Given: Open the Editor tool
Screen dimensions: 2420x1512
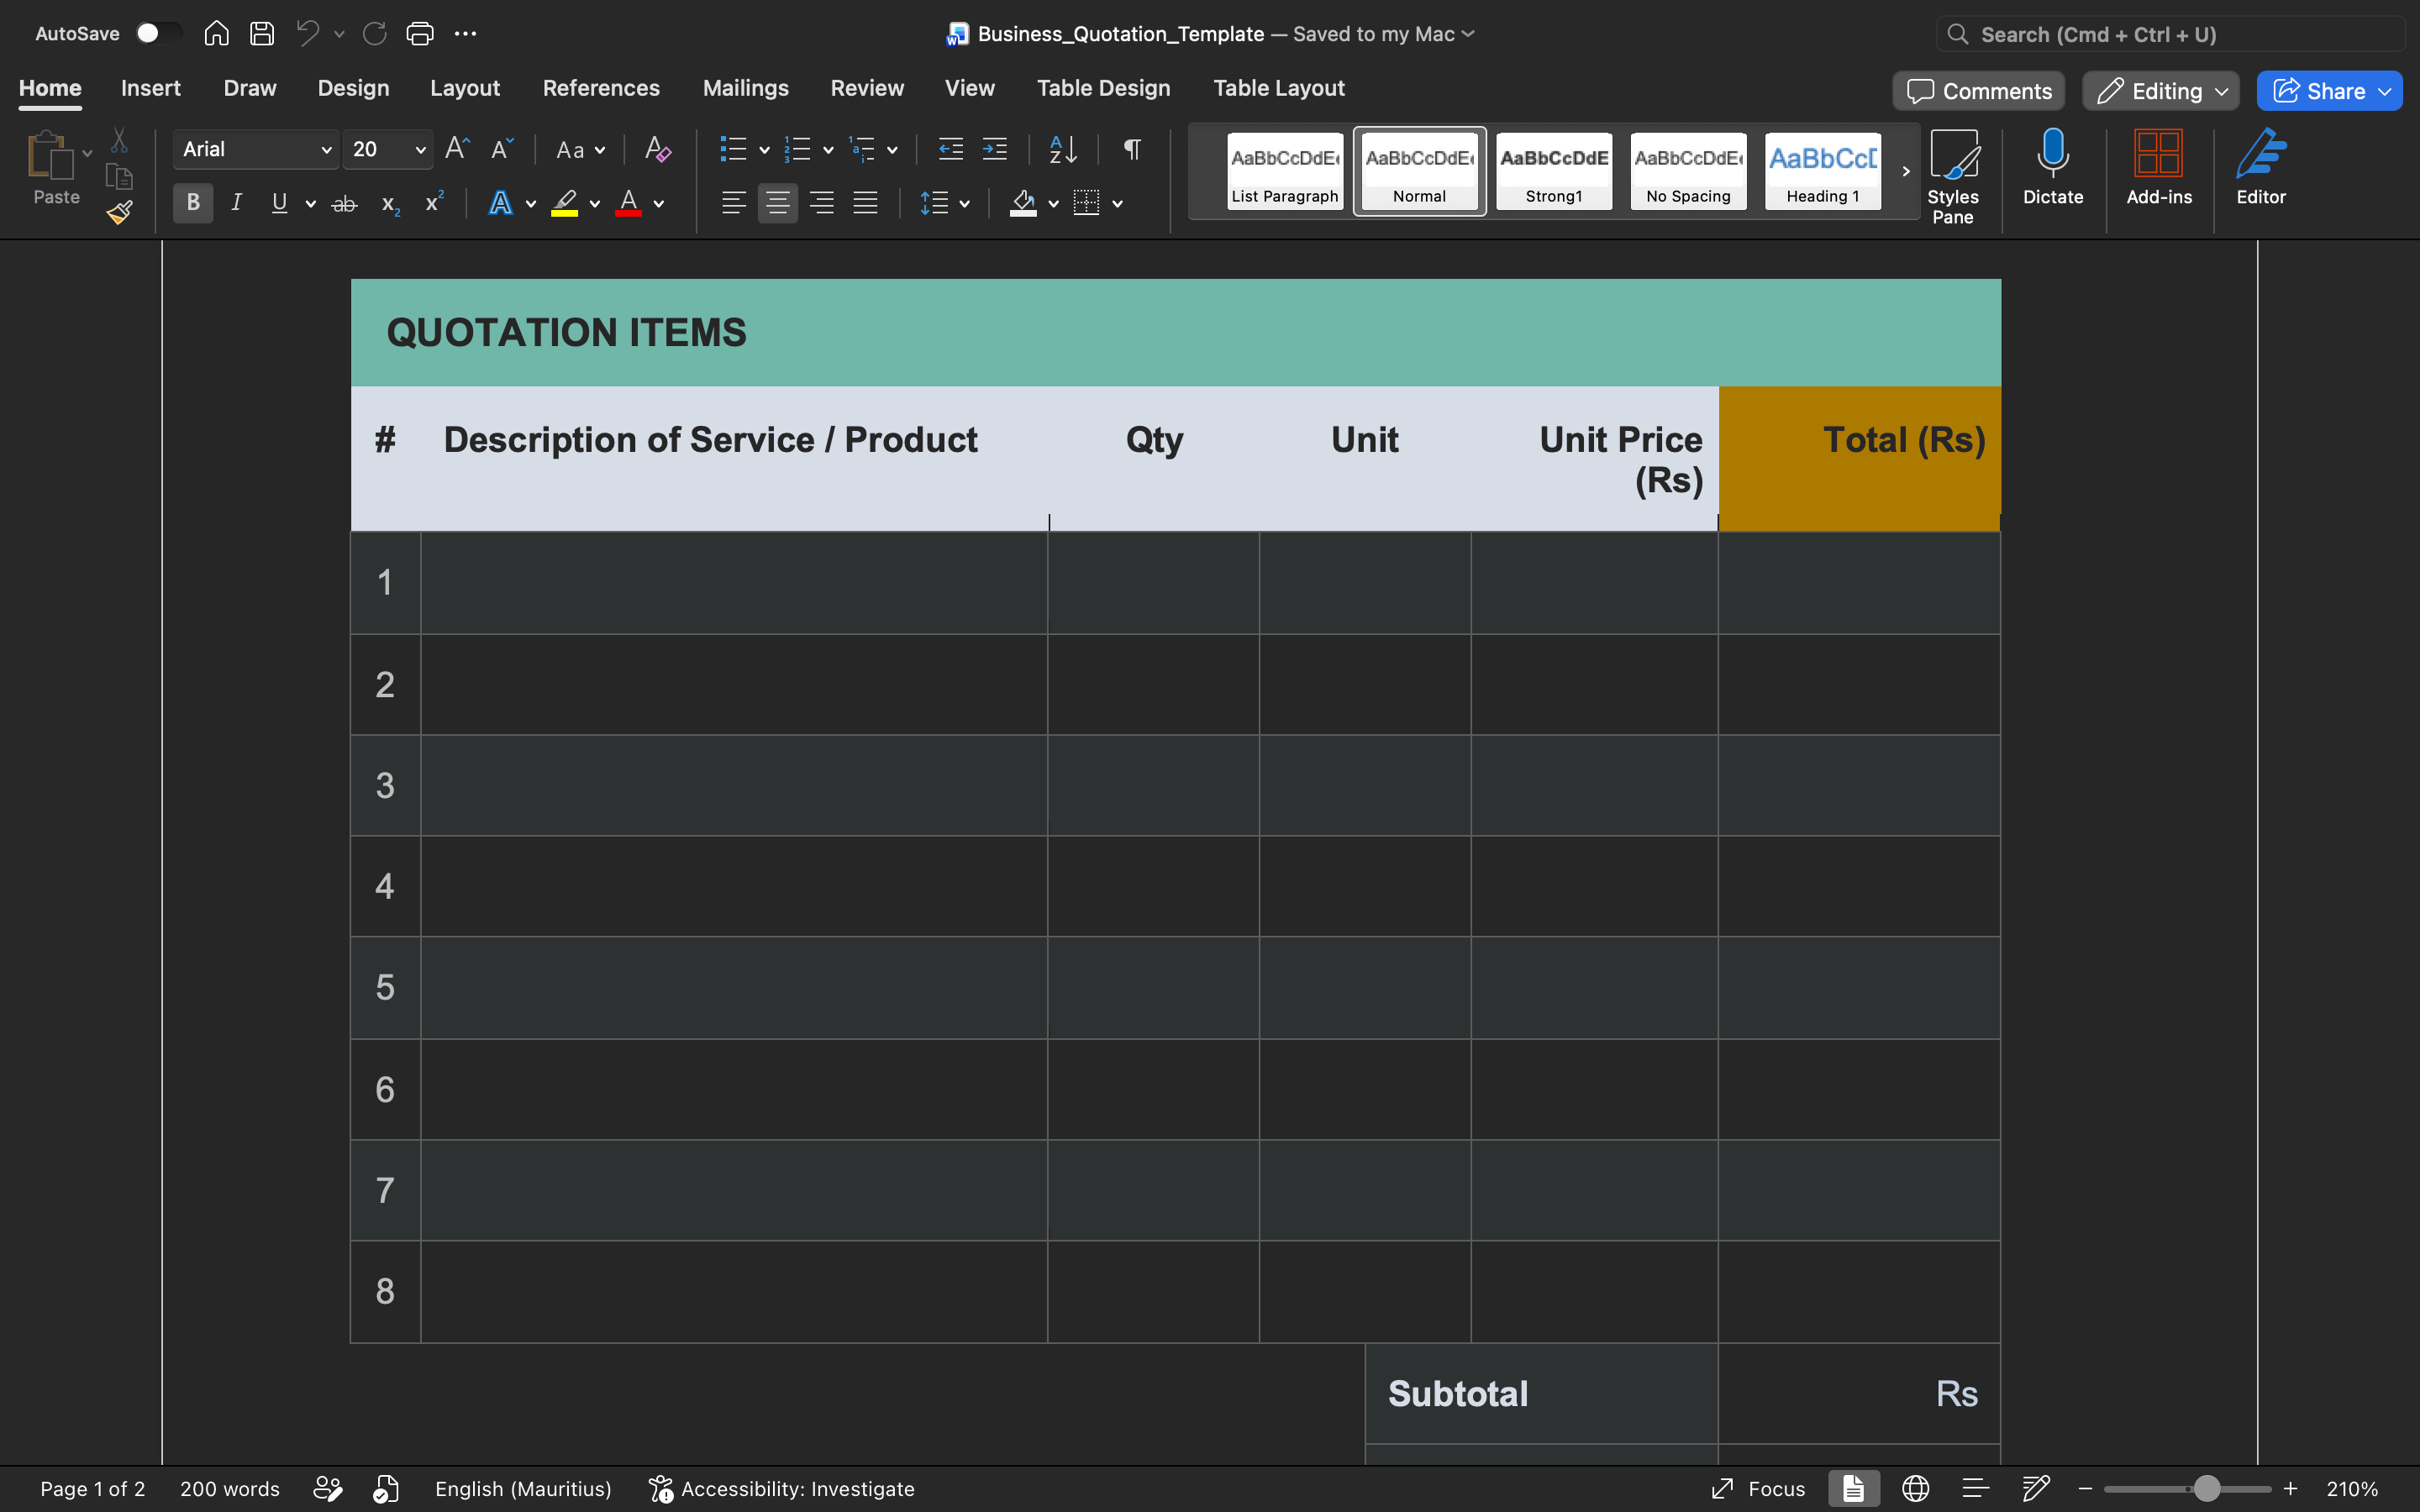Looking at the screenshot, I should click(x=2261, y=167).
